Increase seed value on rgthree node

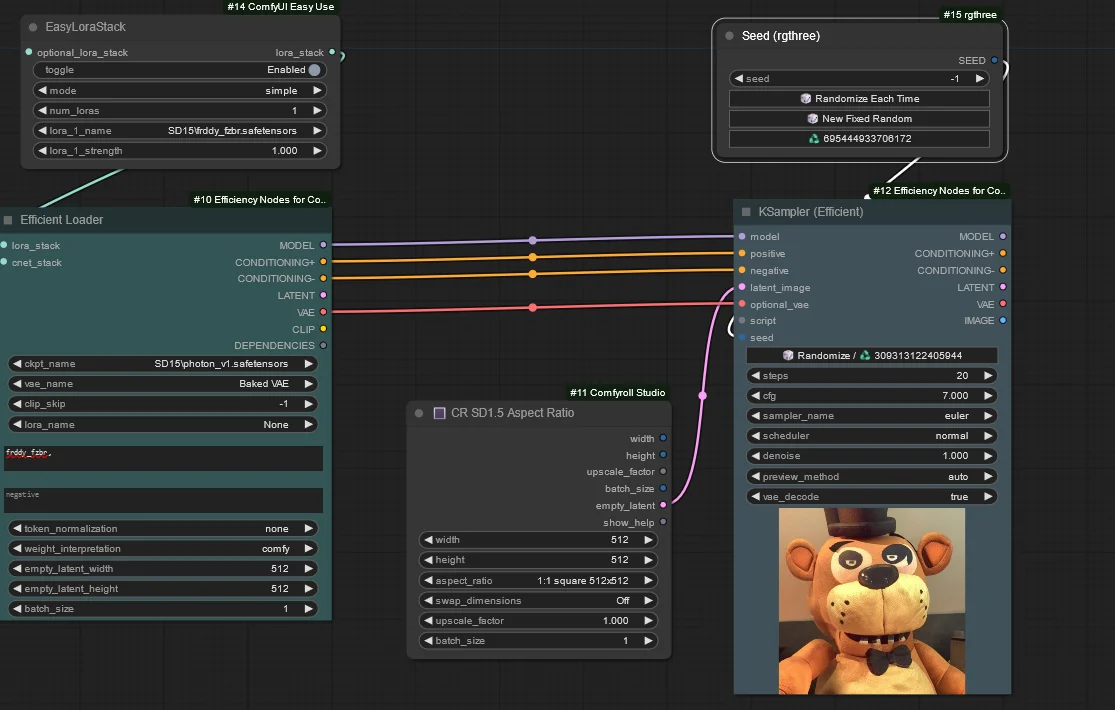point(980,78)
